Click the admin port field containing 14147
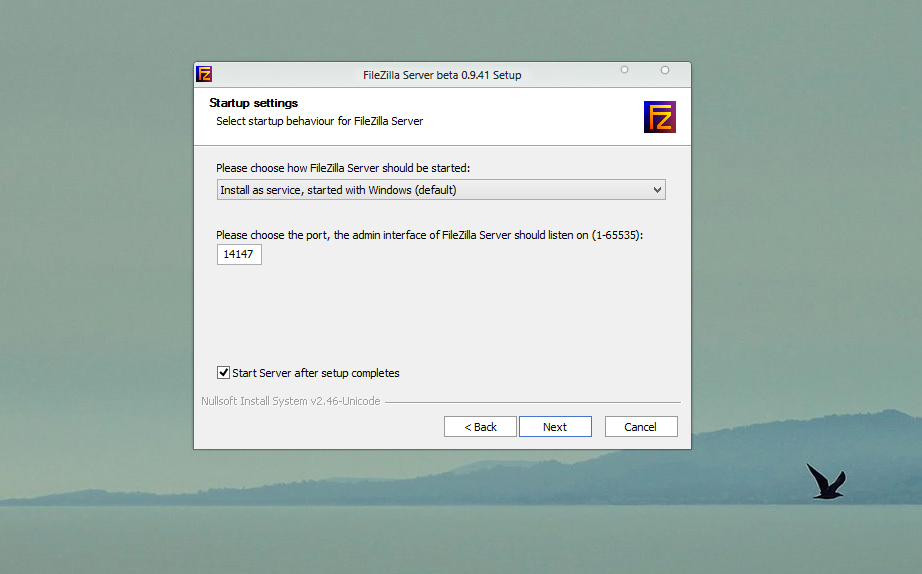 (x=239, y=254)
